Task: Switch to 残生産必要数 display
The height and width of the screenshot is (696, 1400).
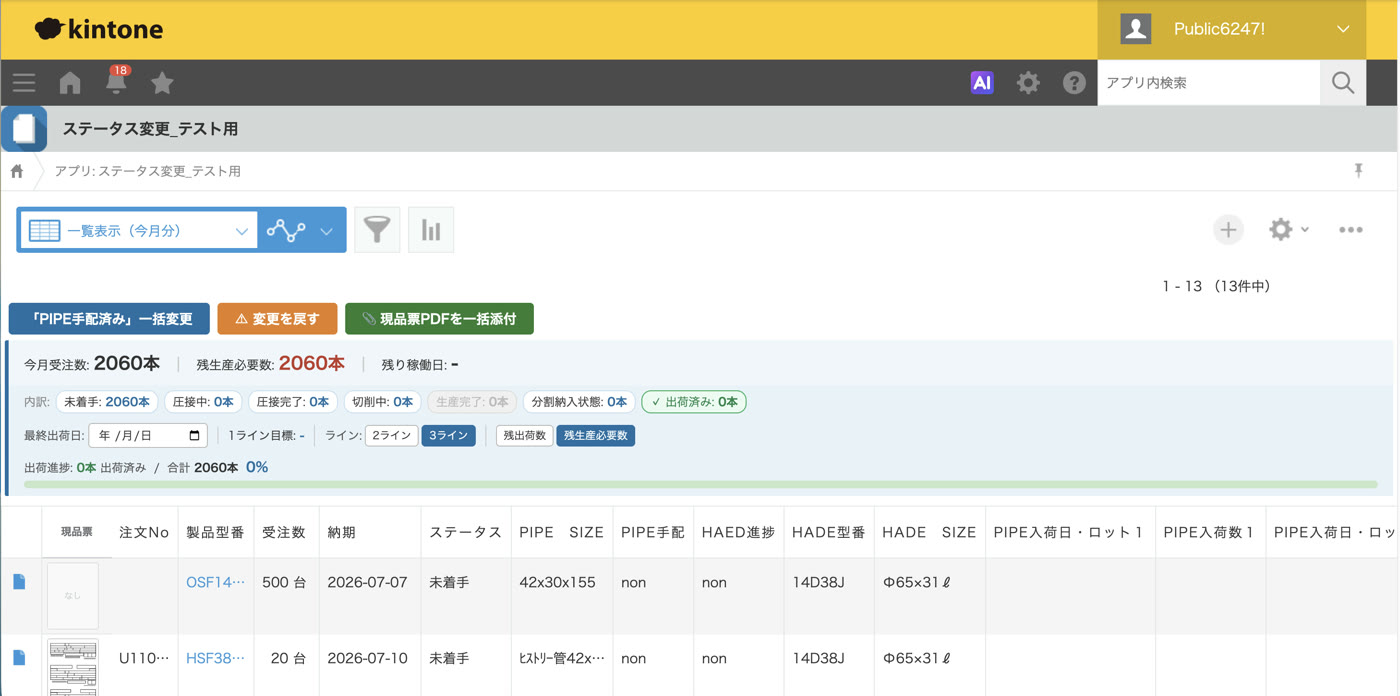Action: point(595,436)
